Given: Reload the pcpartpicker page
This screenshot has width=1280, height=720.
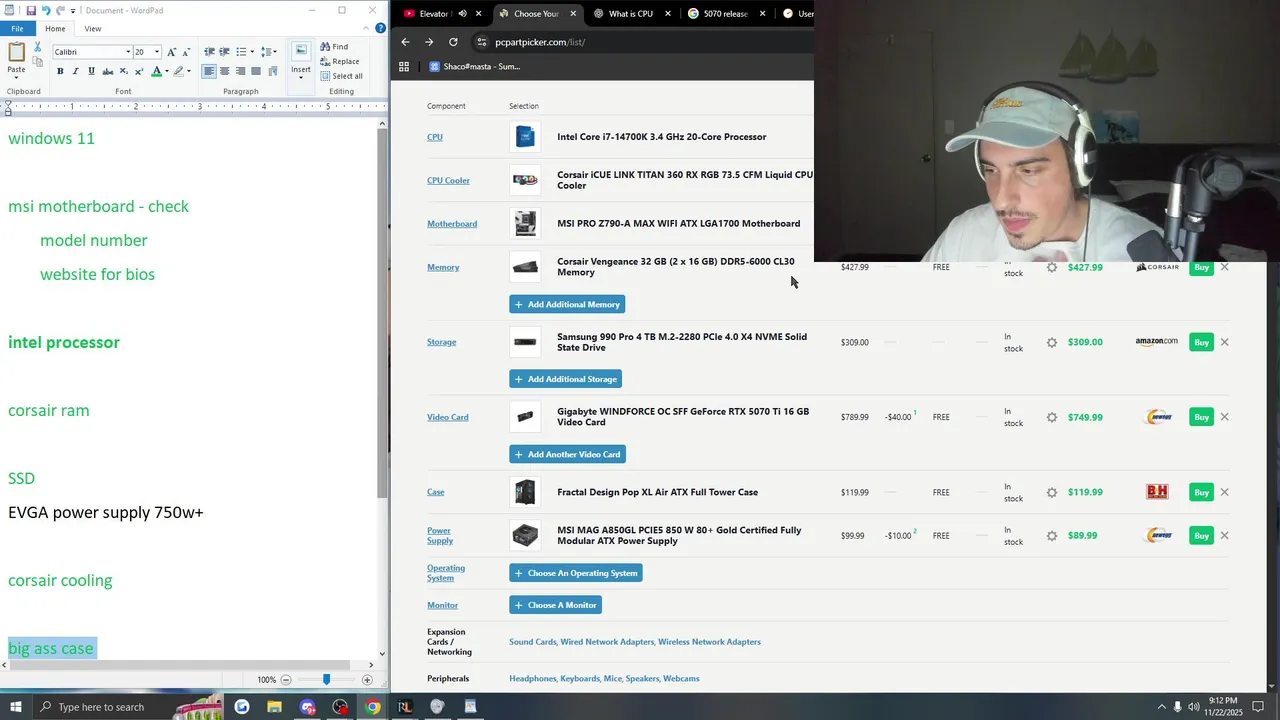Looking at the screenshot, I should tap(453, 42).
